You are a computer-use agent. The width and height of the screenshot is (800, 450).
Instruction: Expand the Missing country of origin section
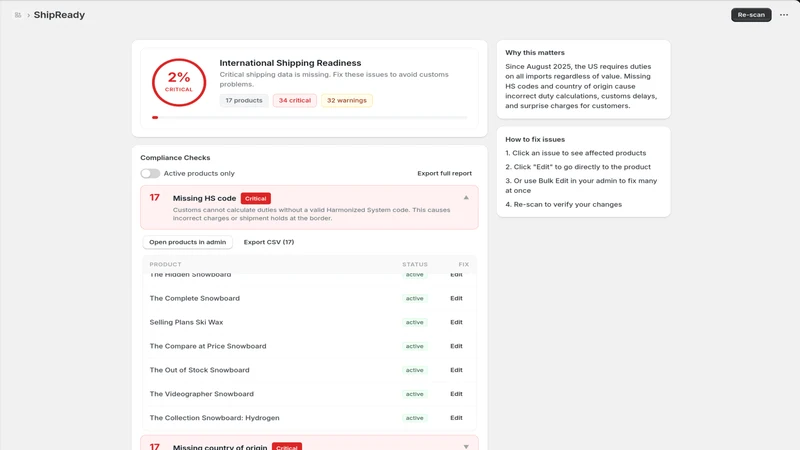466,446
